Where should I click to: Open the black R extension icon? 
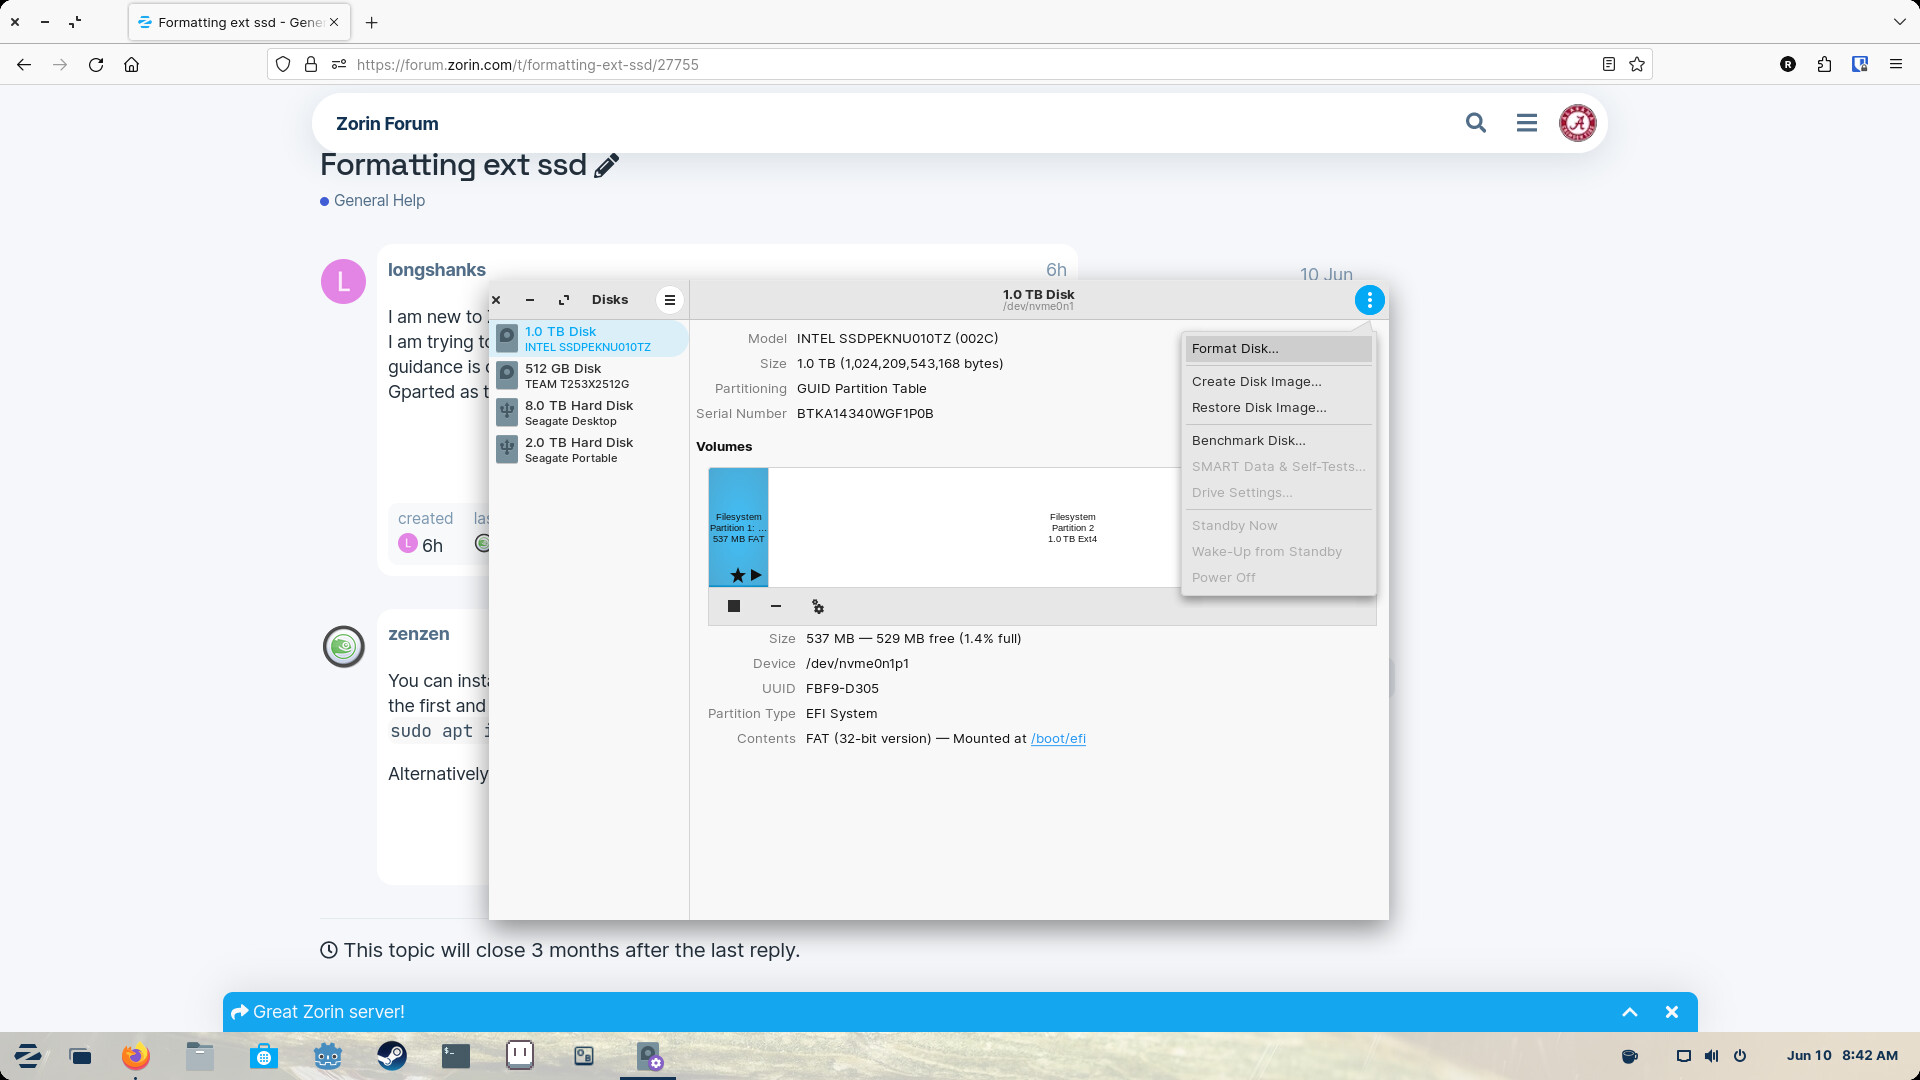pos(1788,64)
